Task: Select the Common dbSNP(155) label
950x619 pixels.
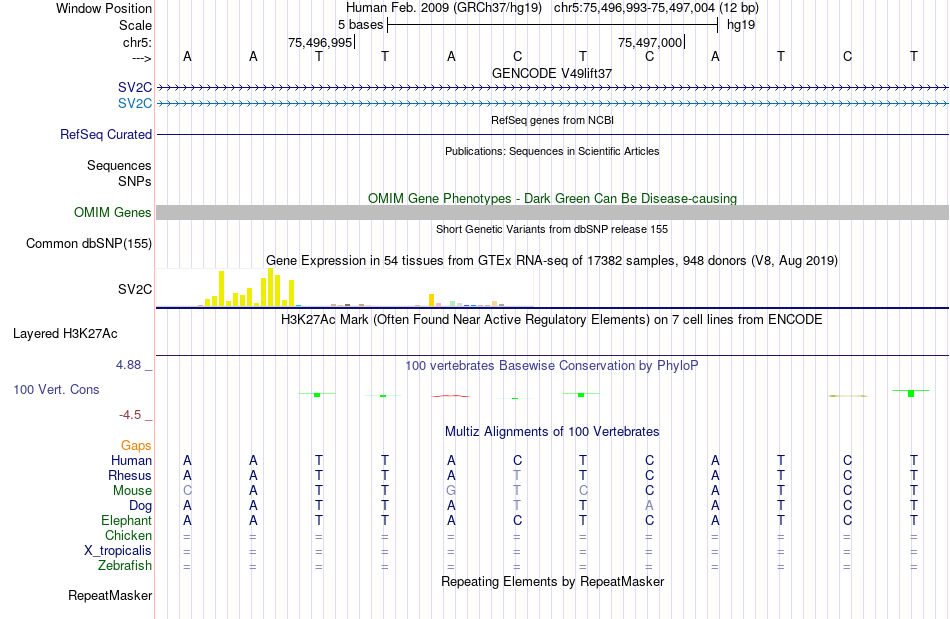Action: click(89, 243)
